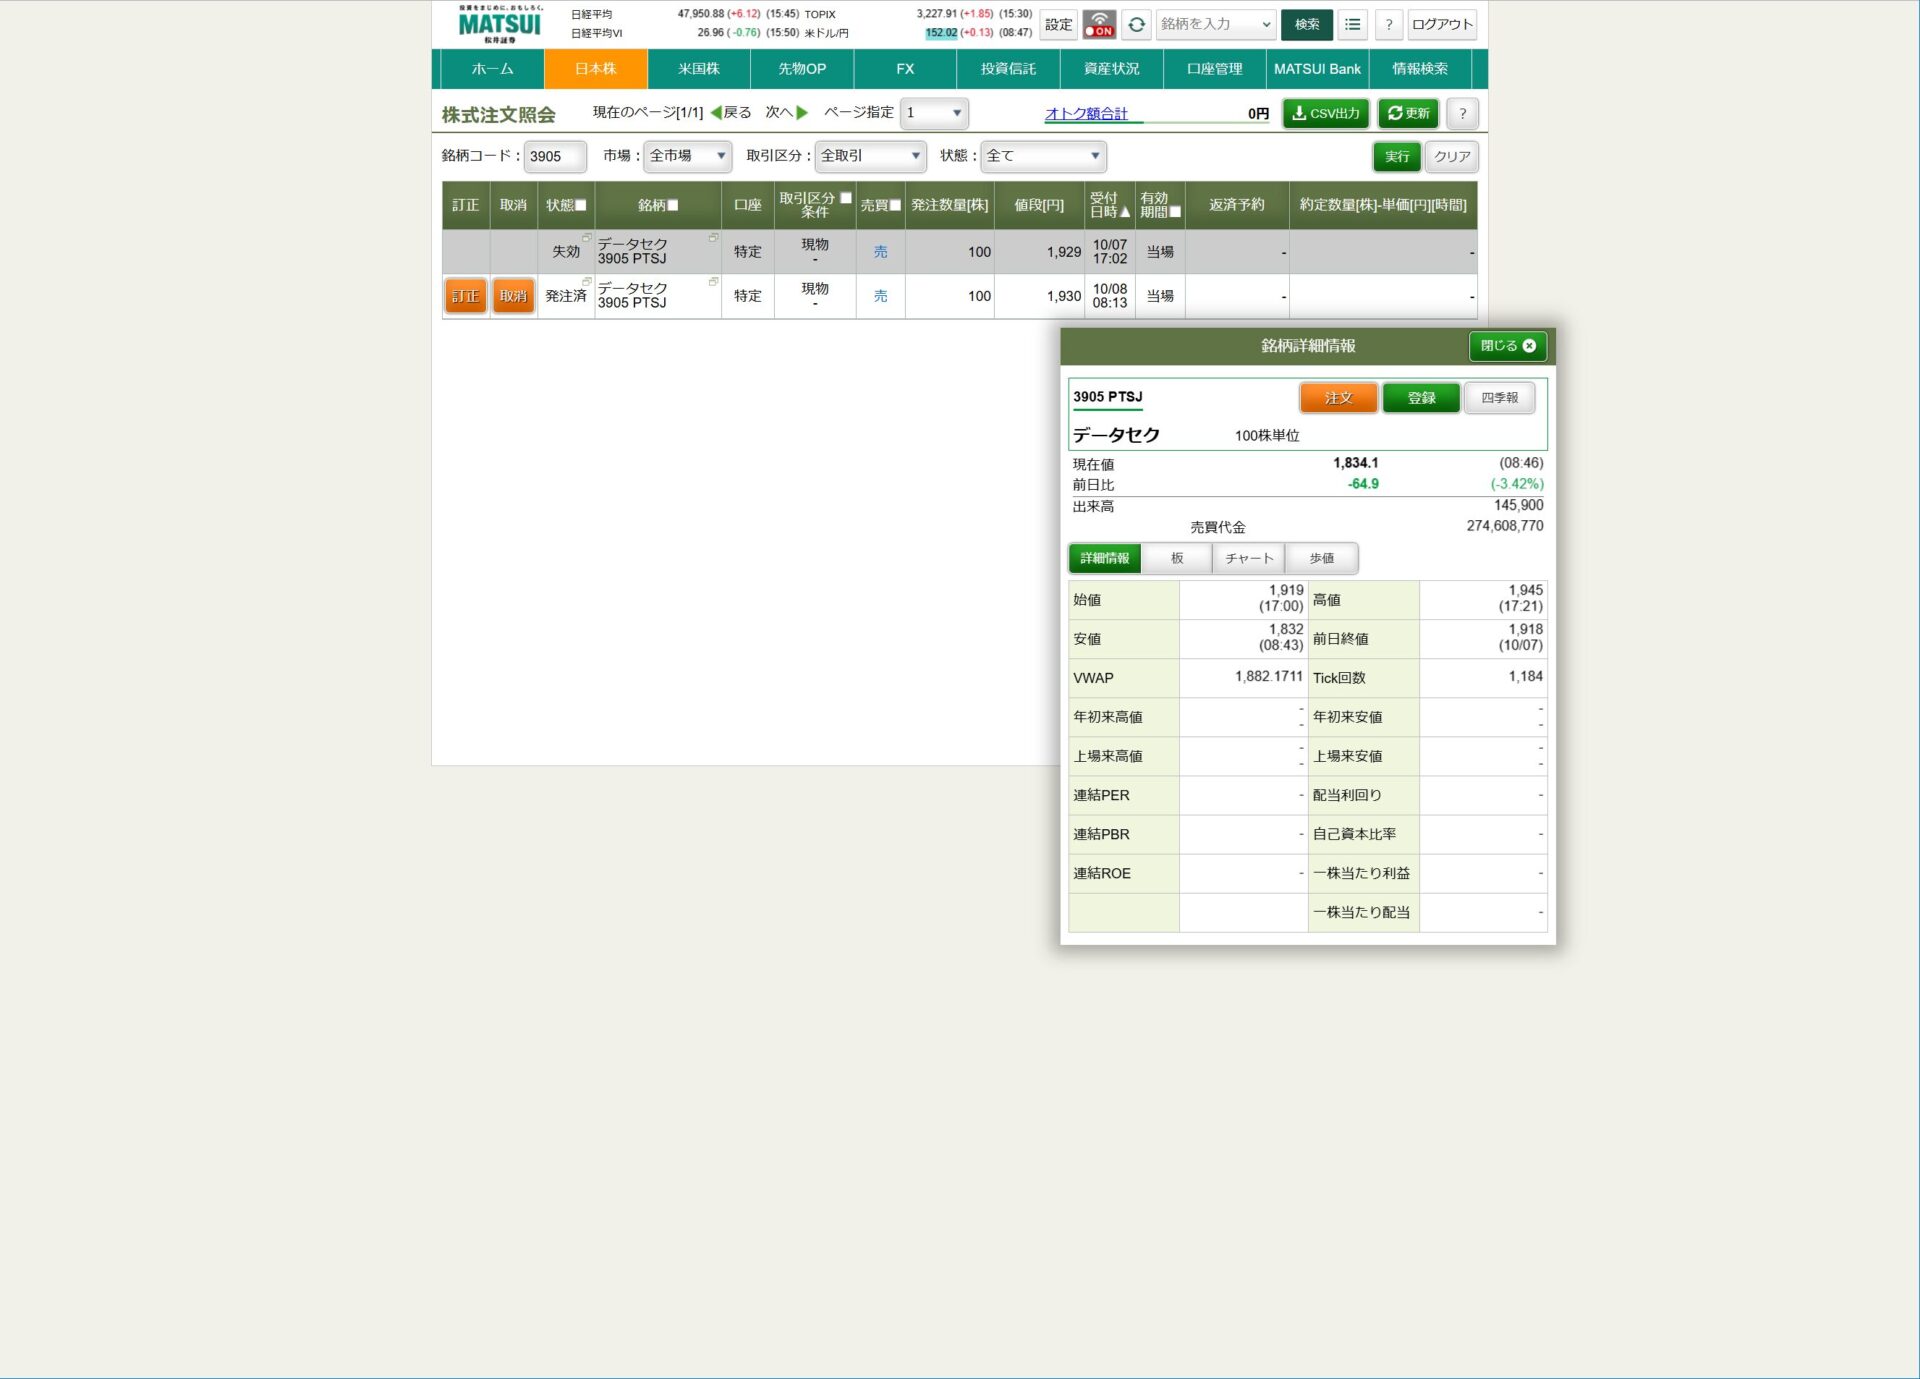Expand the ページ指定 page number dropdown

click(x=933, y=113)
